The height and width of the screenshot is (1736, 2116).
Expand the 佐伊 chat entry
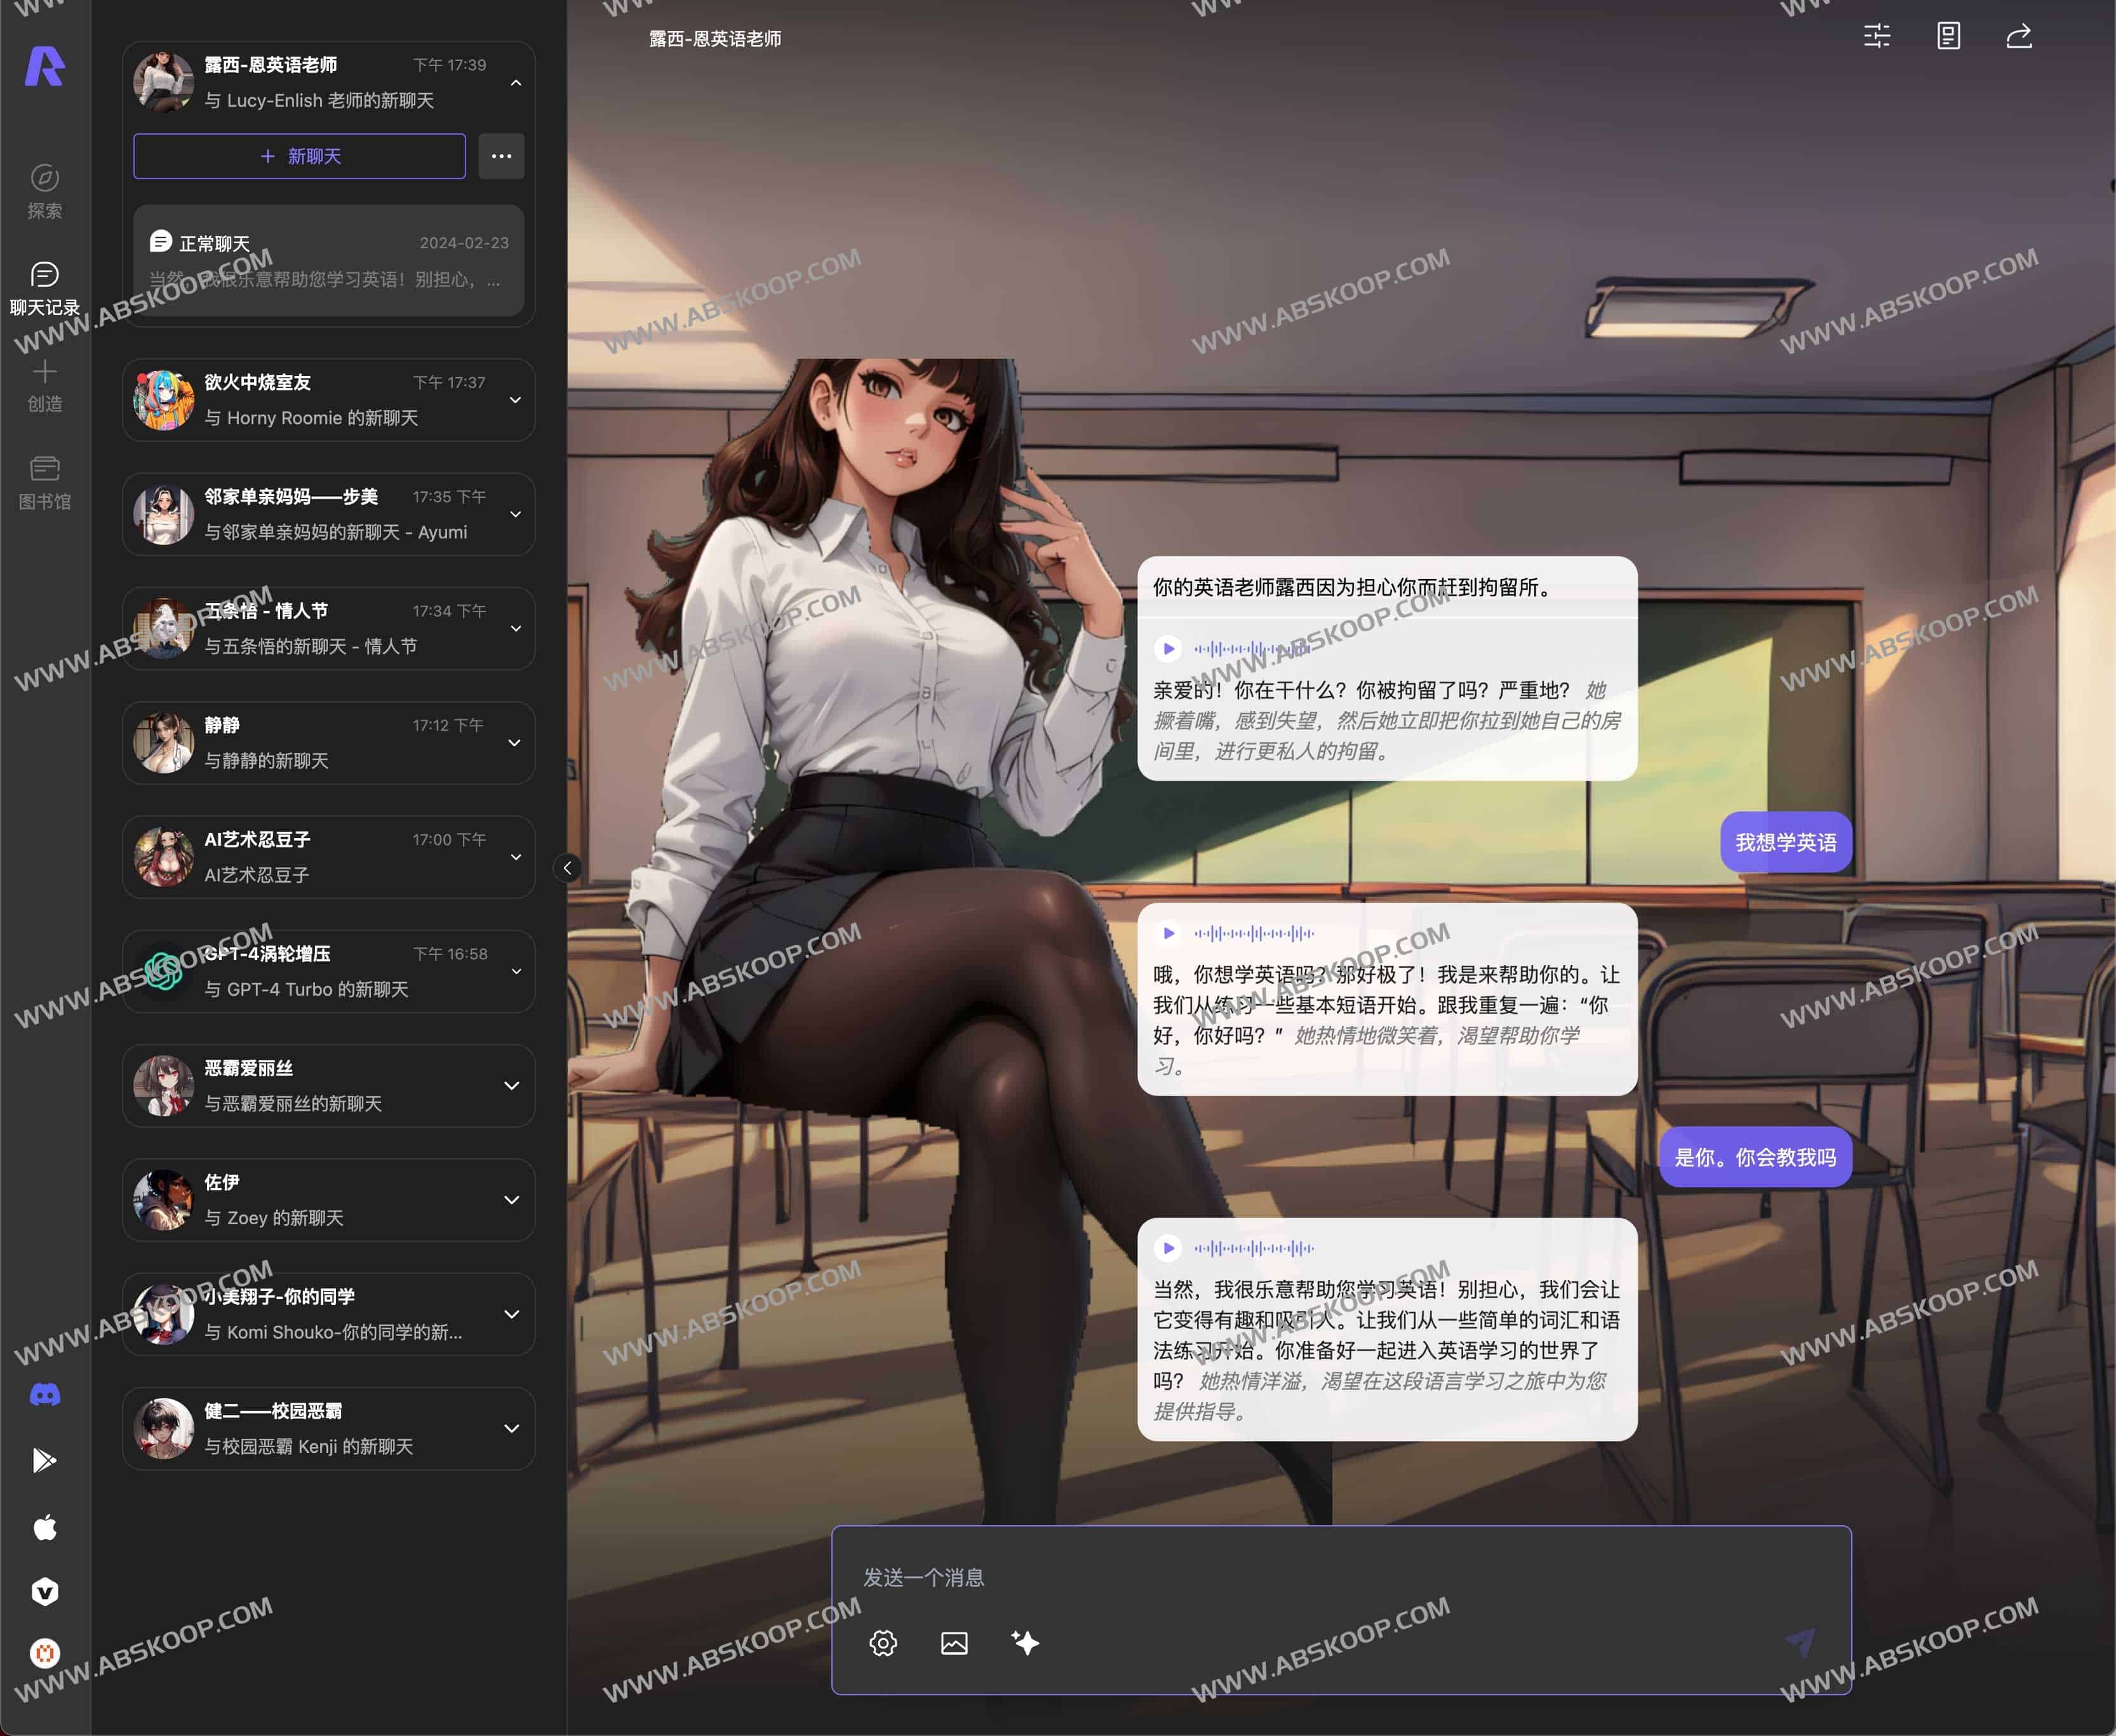point(512,1200)
